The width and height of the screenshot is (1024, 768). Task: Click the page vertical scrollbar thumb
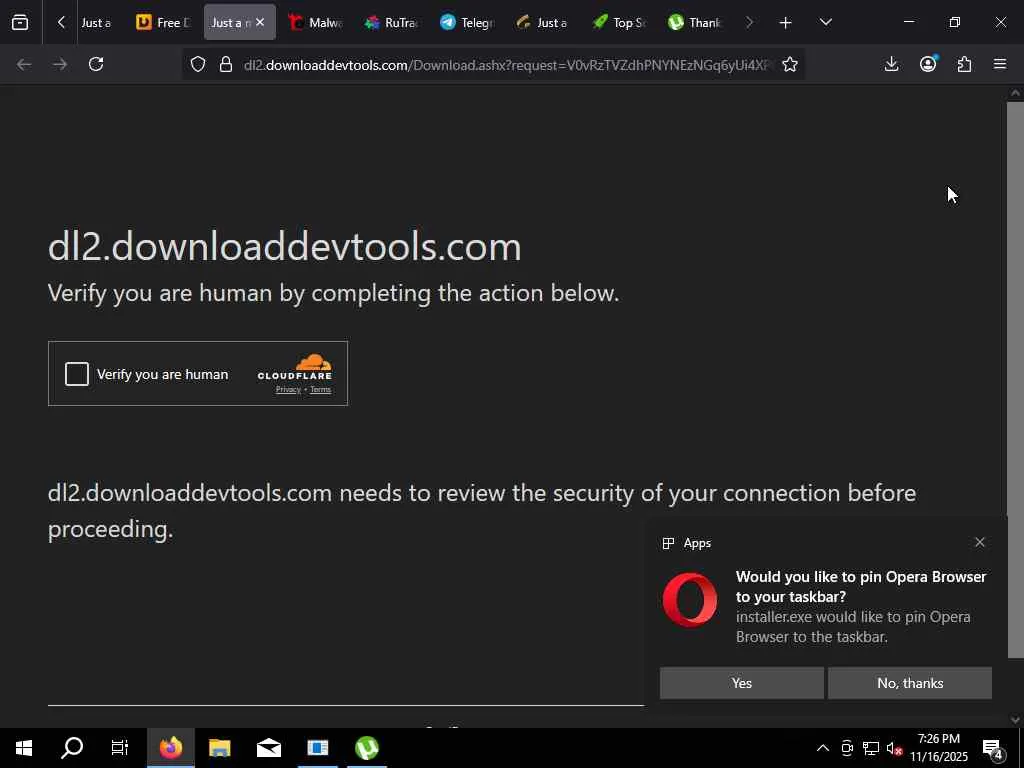click(x=1015, y=379)
